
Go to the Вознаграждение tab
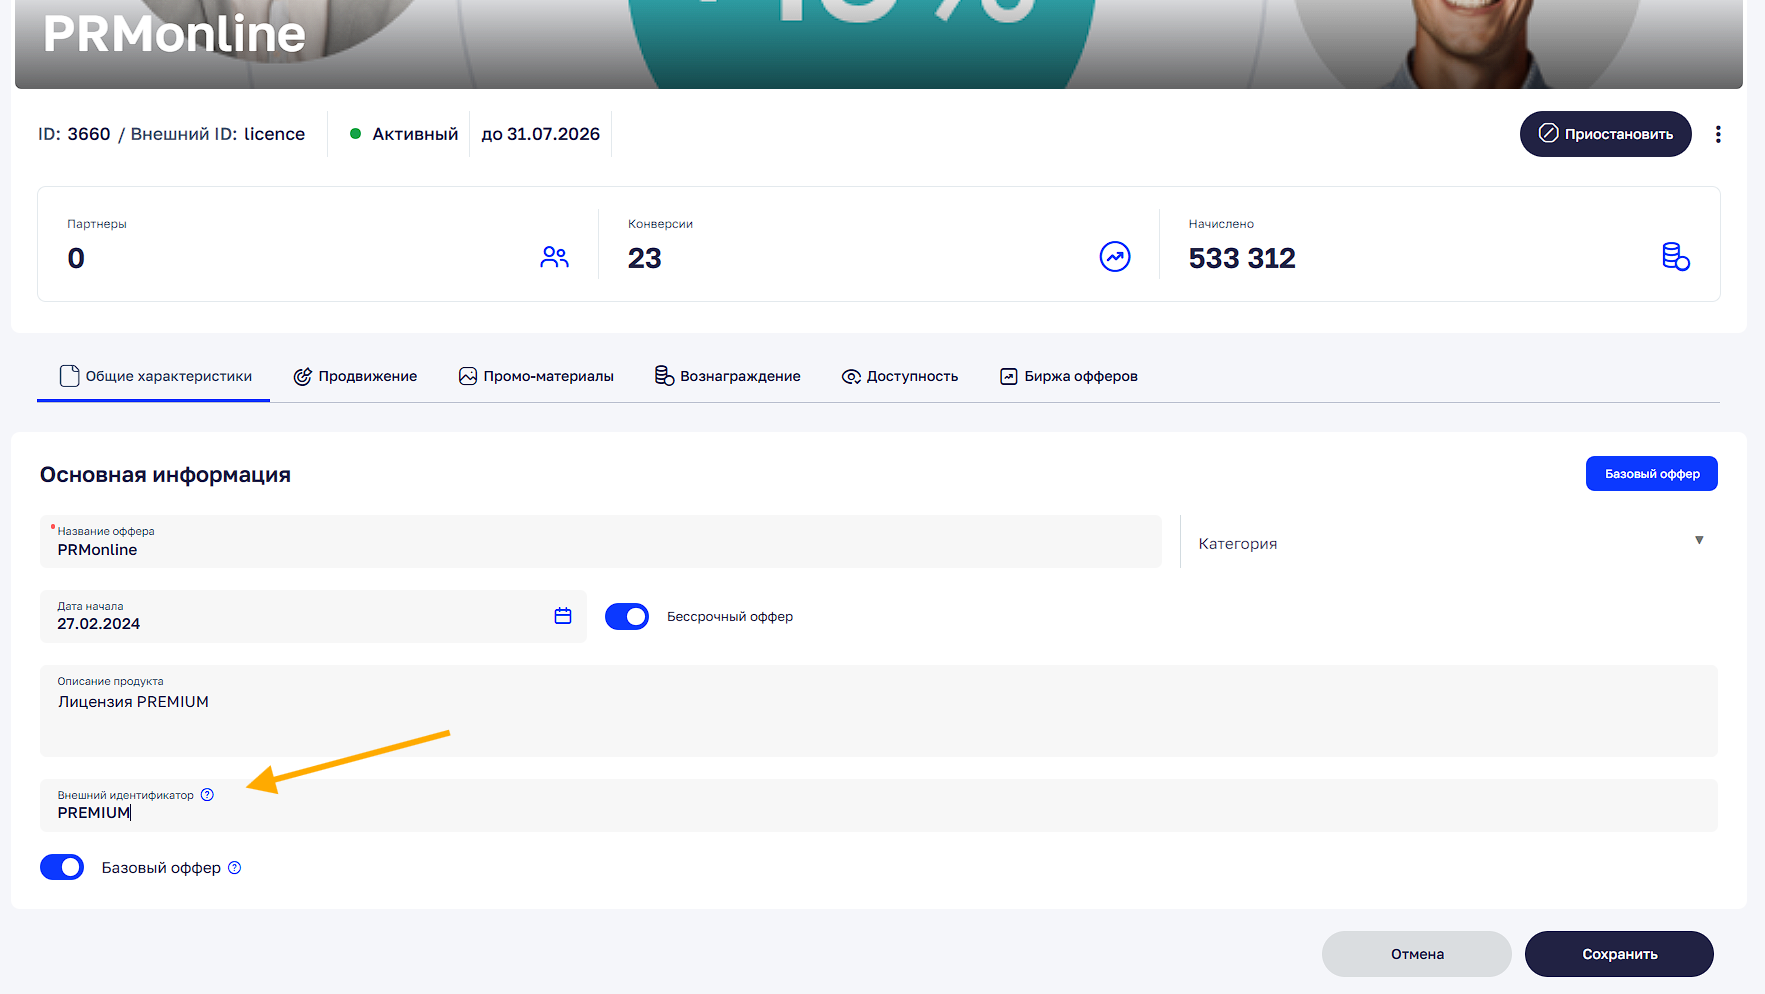tap(727, 376)
